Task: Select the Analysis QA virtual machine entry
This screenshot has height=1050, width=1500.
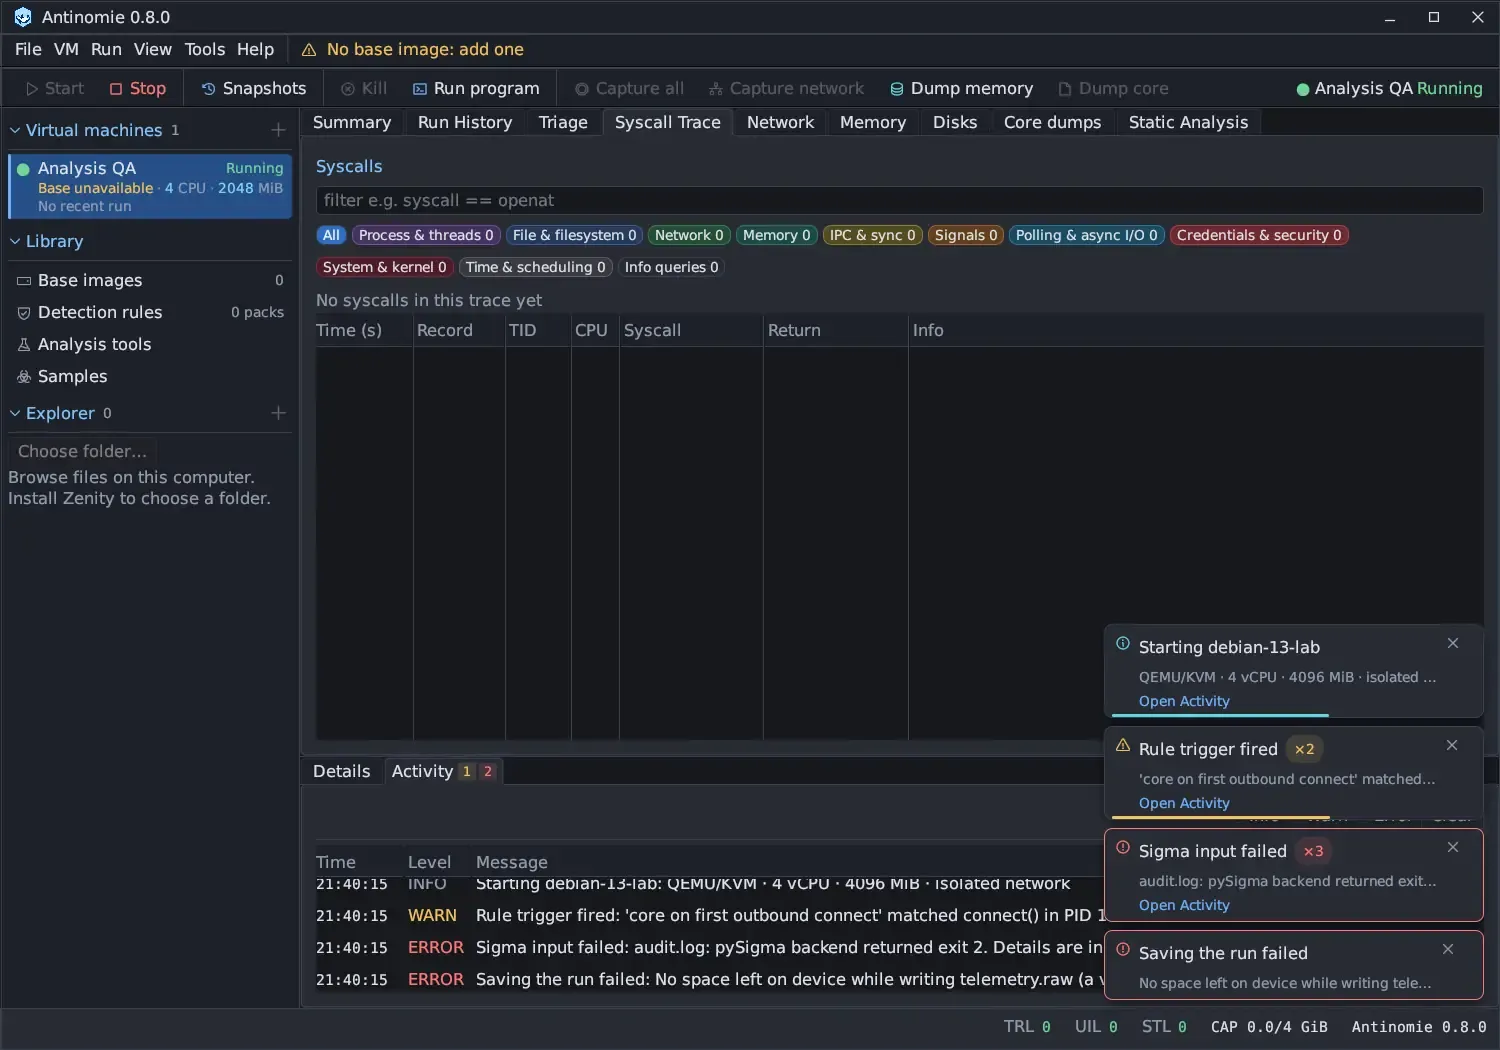Action: click(x=150, y=186)
